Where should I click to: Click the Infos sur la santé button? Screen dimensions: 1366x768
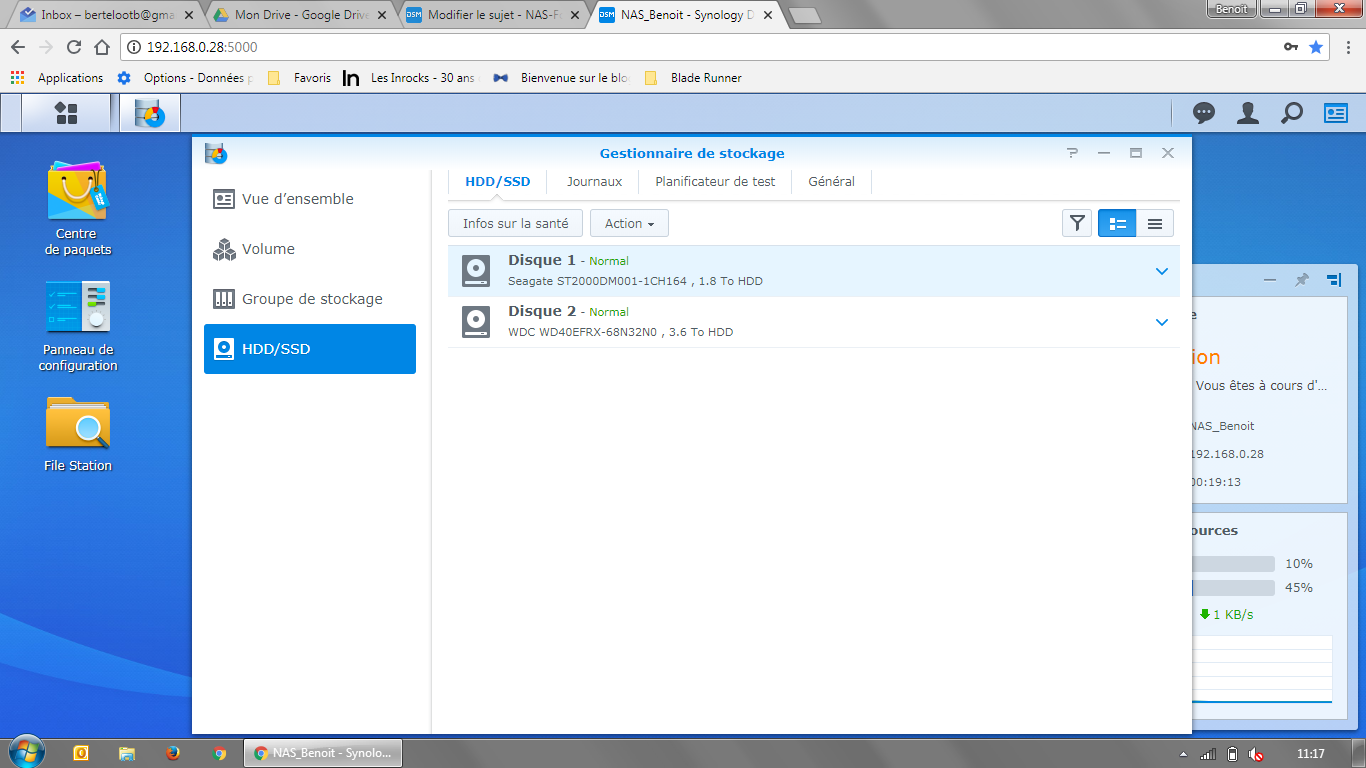515,223
